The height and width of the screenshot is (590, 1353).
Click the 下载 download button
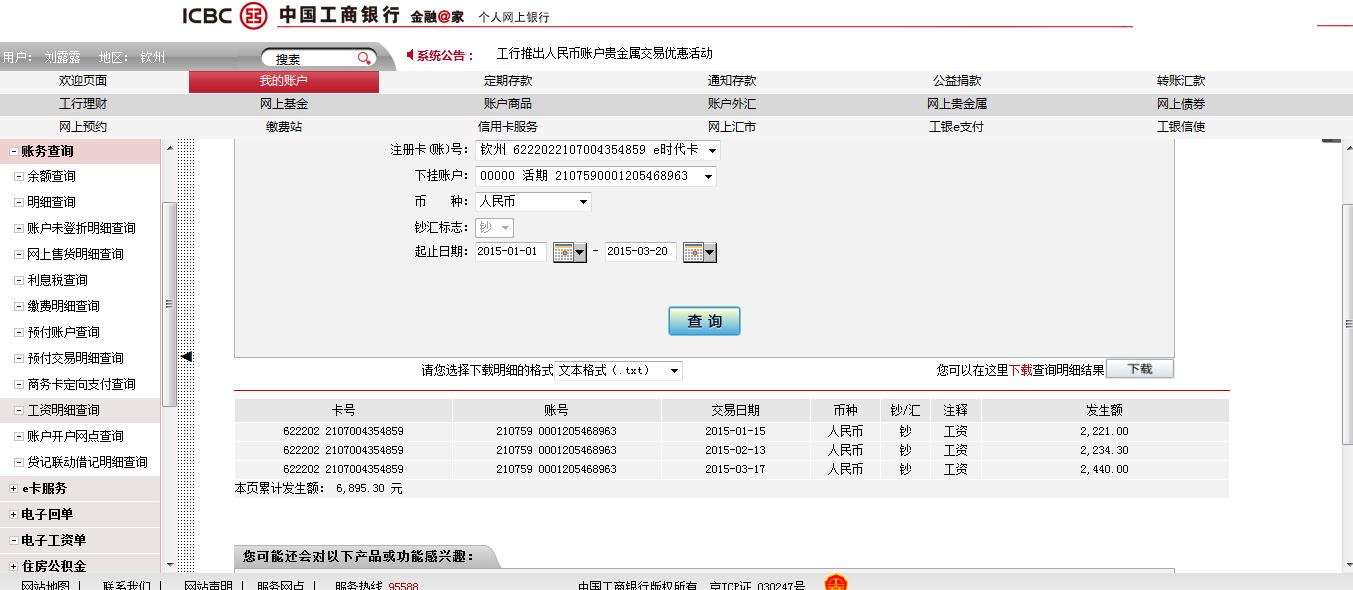click(x=1139, y=369)
